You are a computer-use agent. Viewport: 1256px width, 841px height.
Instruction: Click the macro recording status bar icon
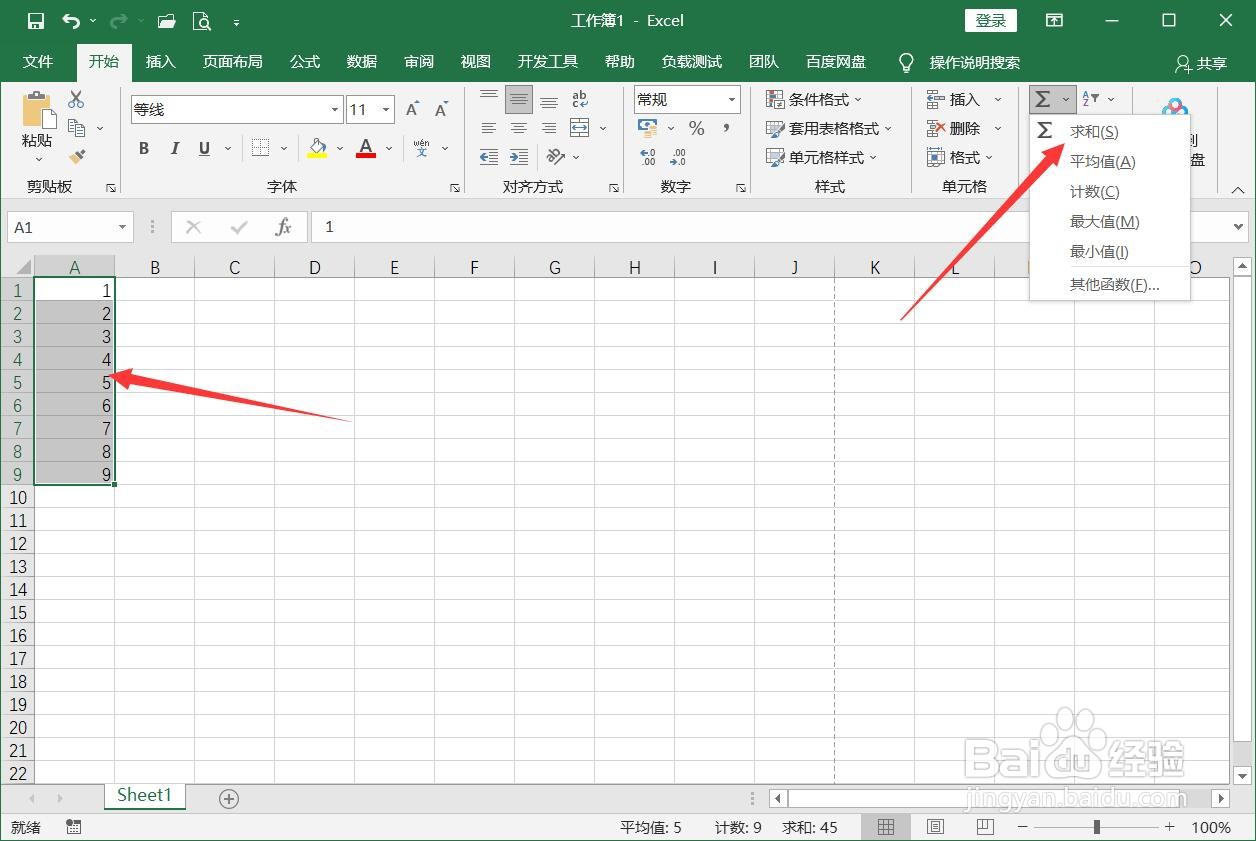click(x=73, y=827)
